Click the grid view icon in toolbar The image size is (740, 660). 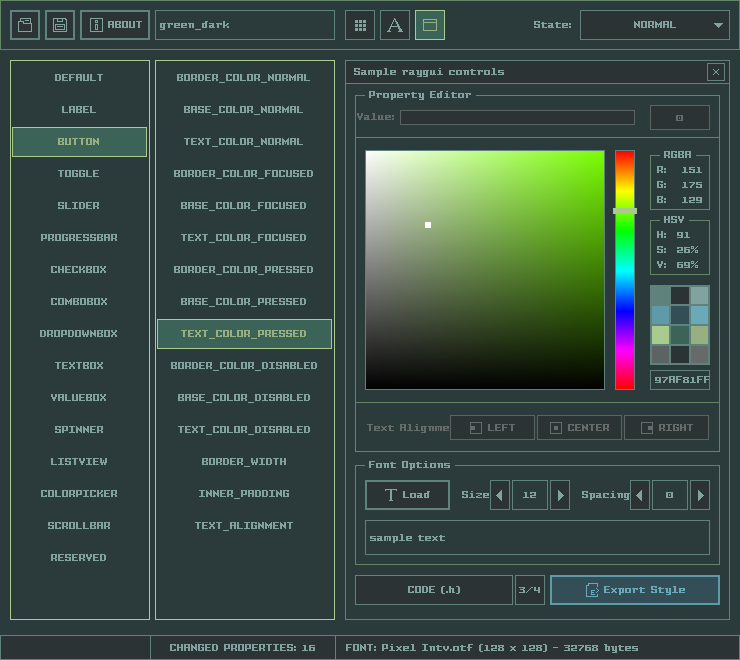[360, 25]
